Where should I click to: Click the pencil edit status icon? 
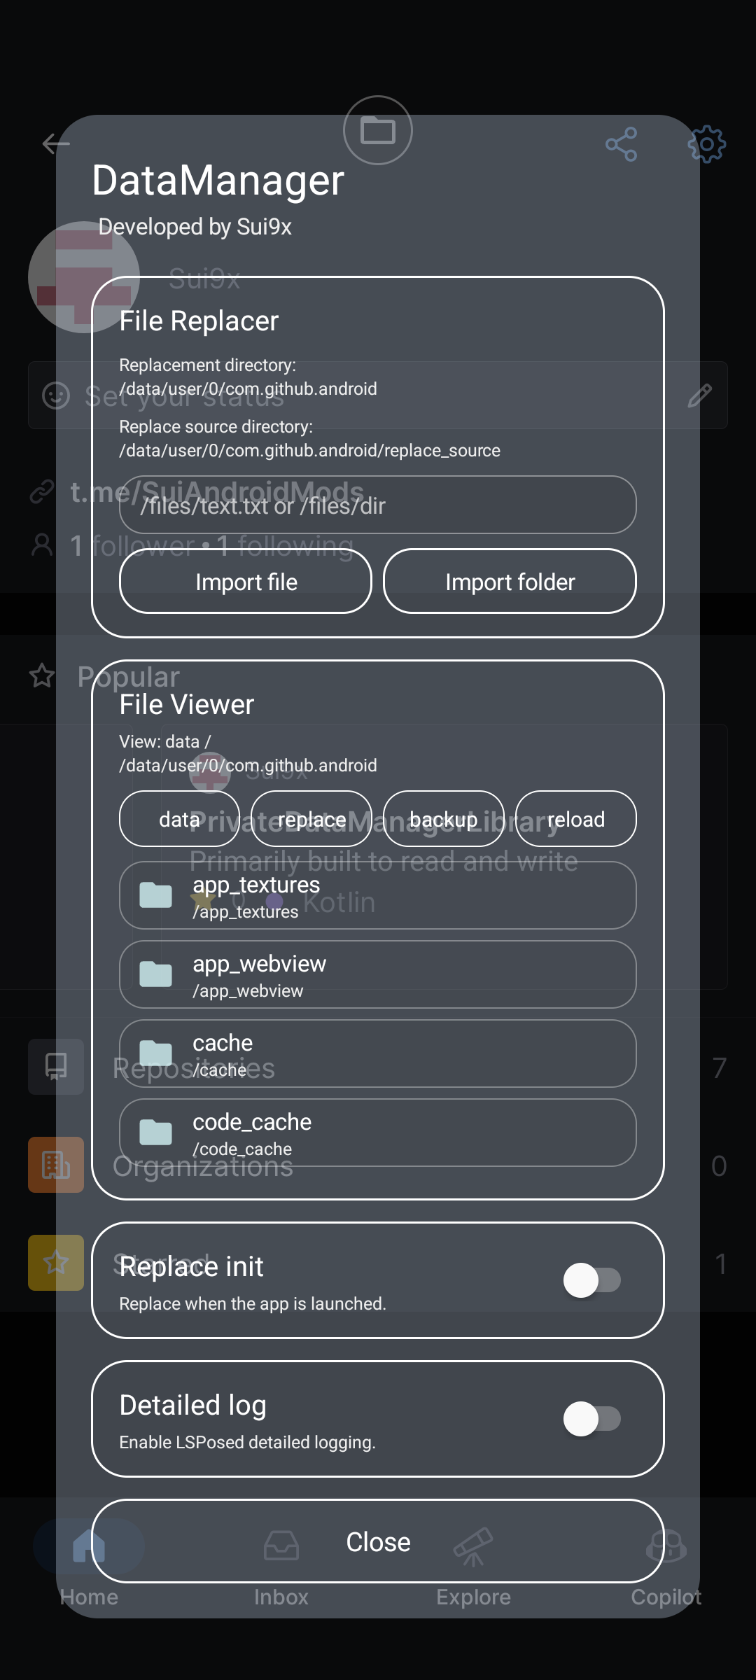700,395
